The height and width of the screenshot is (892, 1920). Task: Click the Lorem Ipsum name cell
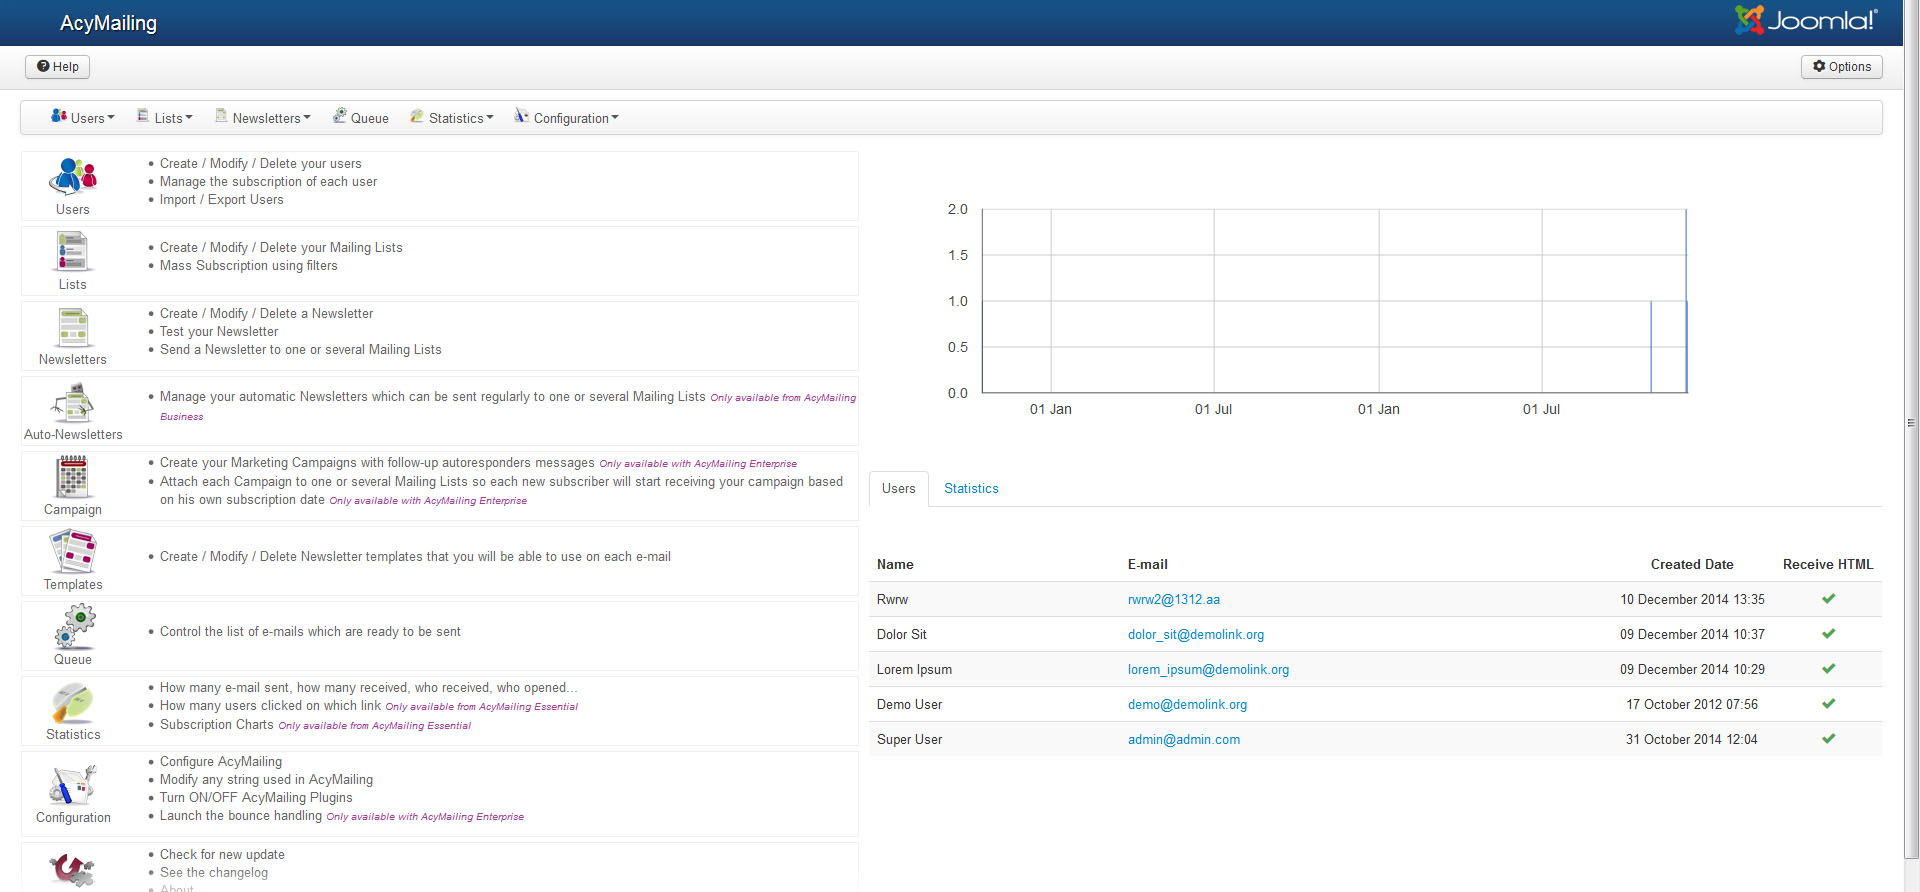(x=914, y=670)
